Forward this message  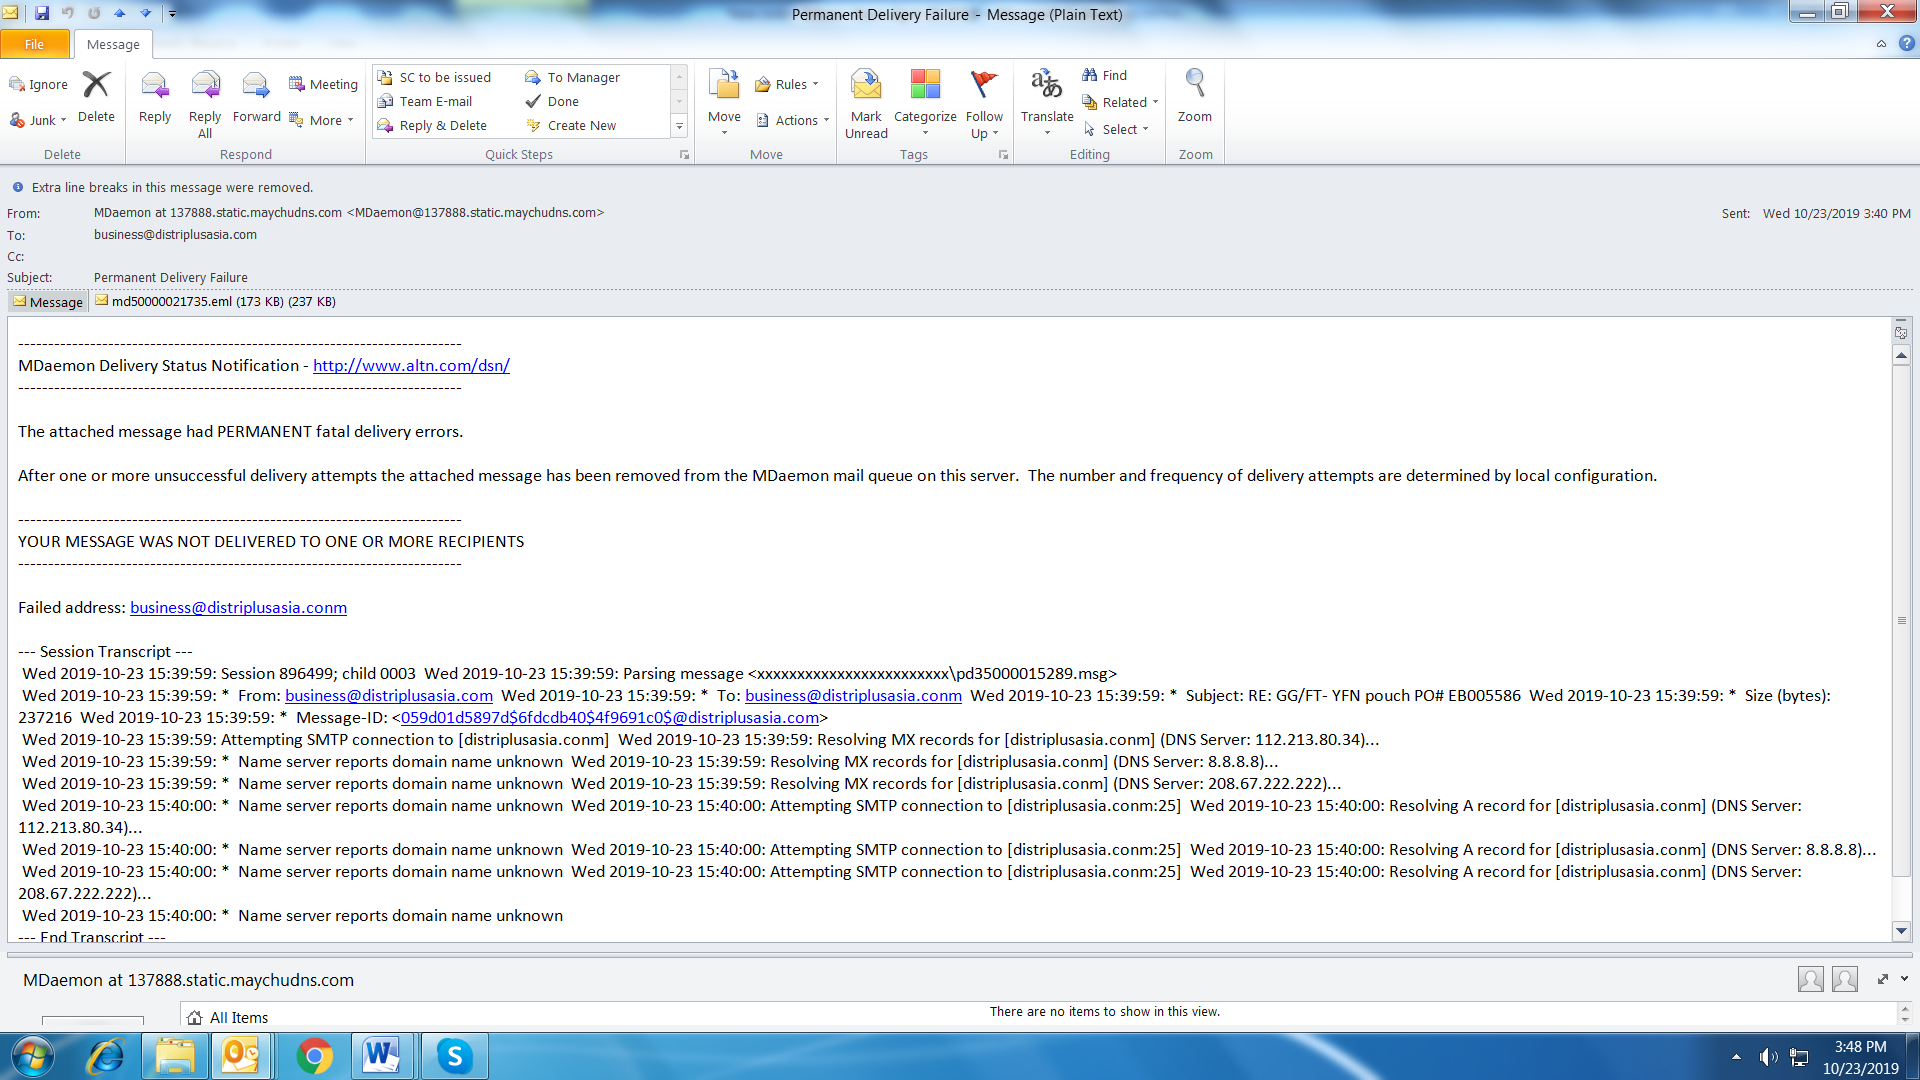point(256,96)
